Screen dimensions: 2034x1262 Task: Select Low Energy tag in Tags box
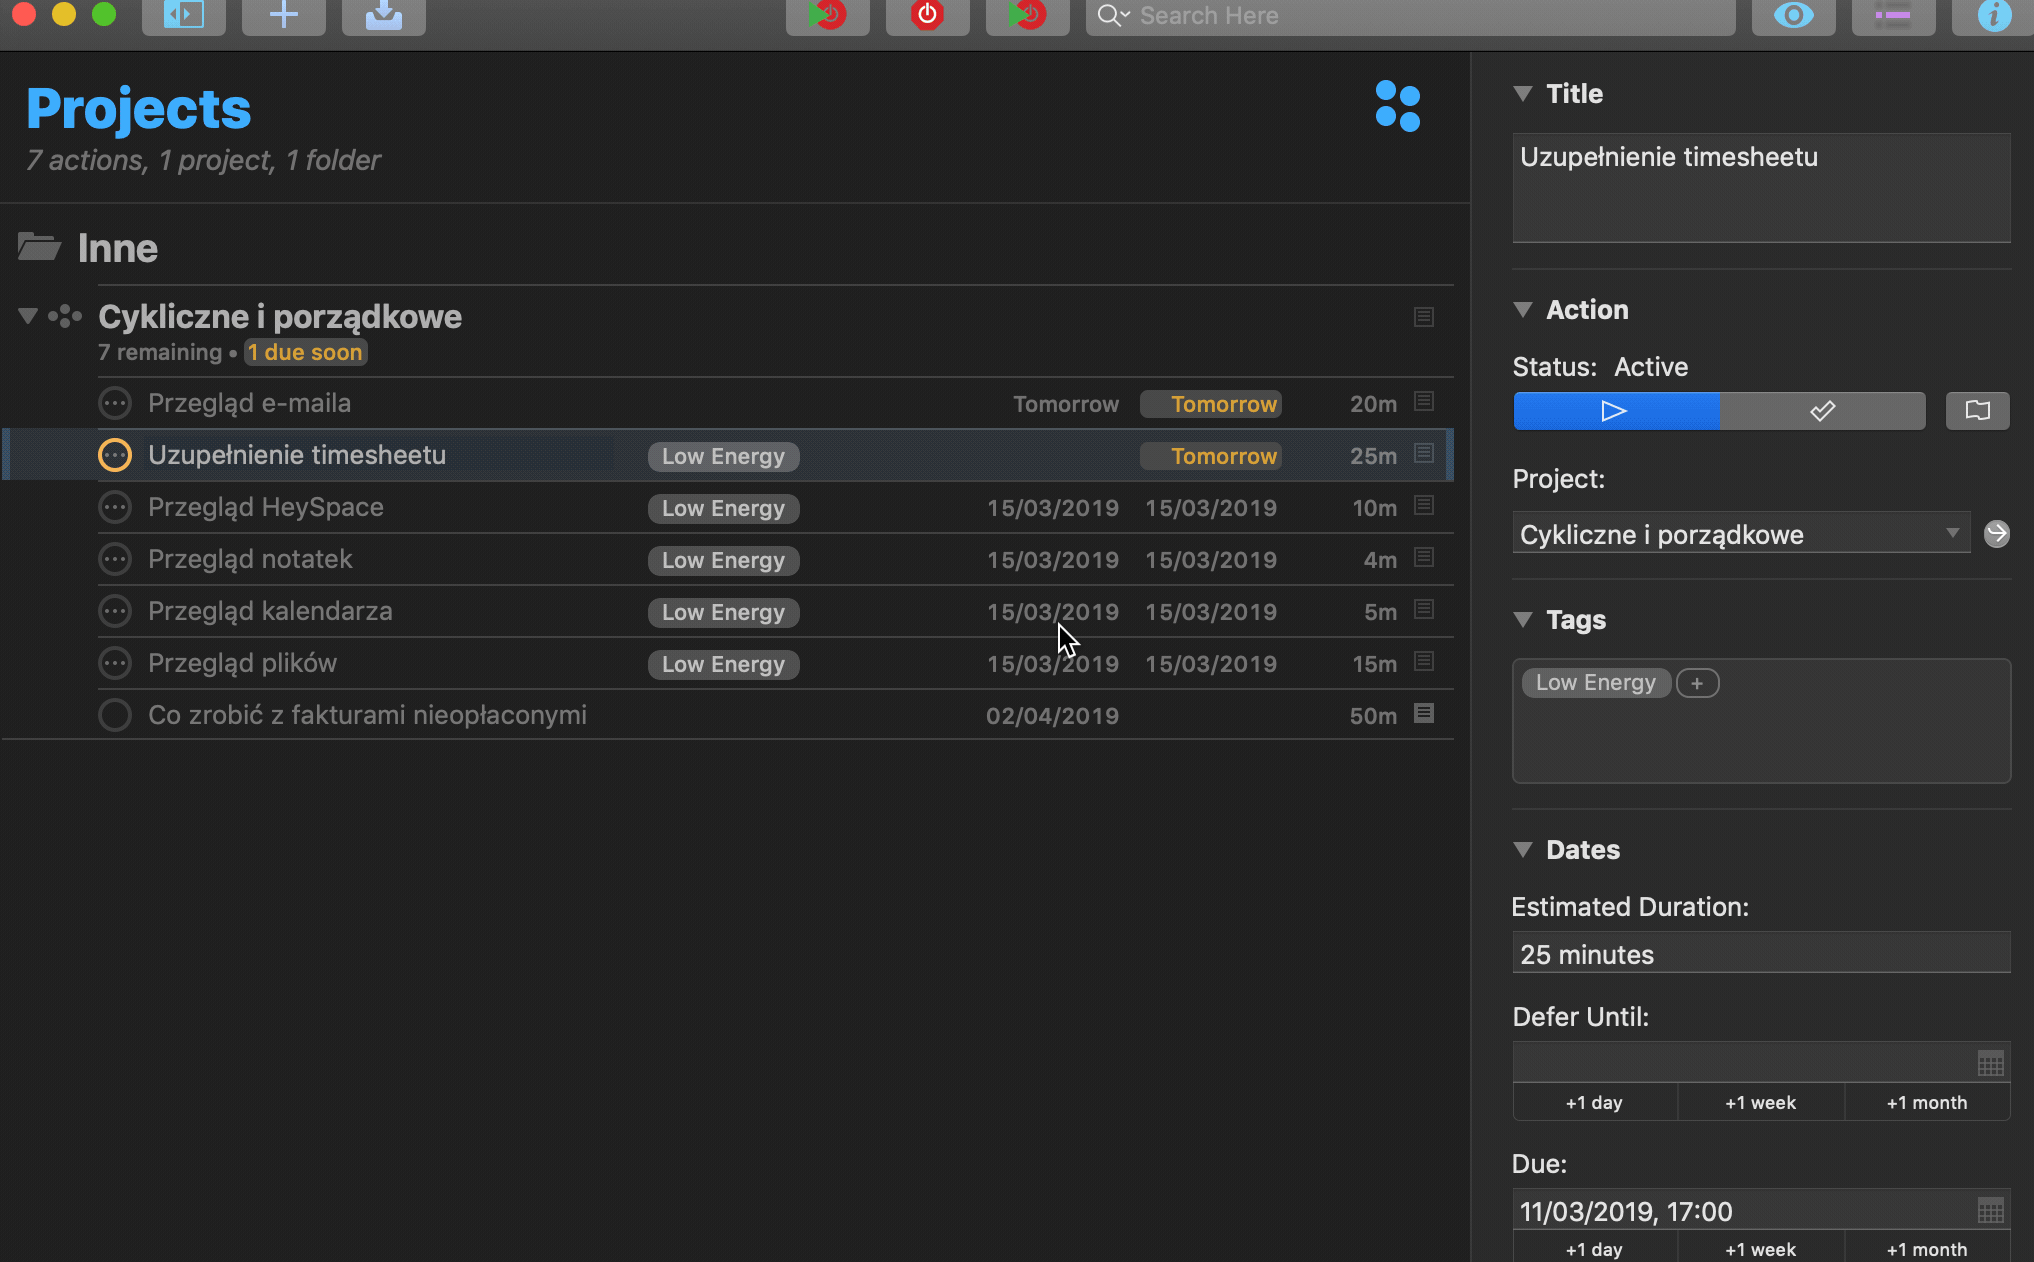pos(1595,683)
